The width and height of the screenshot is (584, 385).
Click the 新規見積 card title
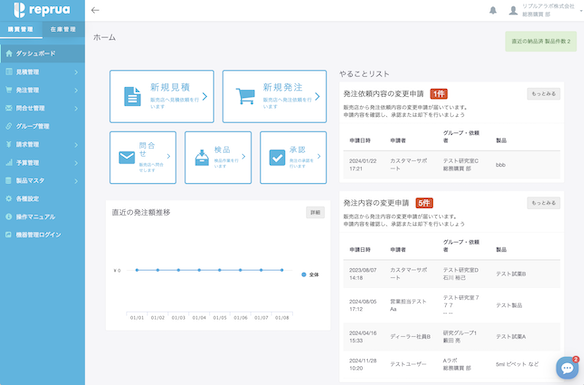170,87
